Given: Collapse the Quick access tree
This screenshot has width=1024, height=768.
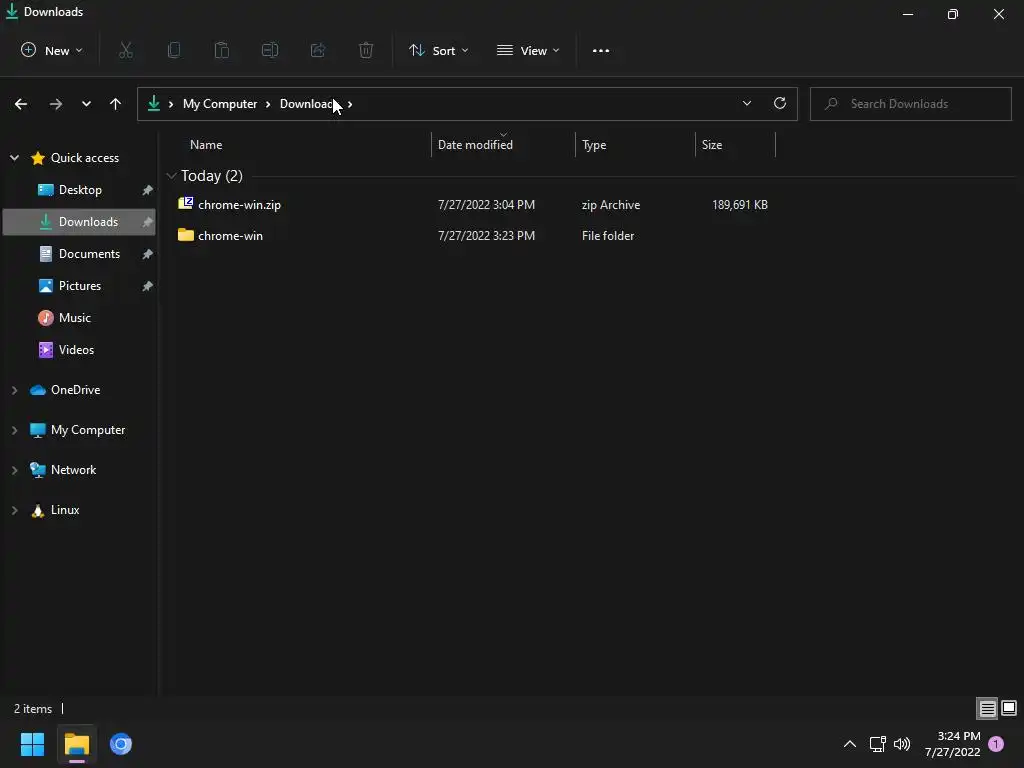Looking at the screenshot, I should pyautogui.click(x=14, y=157).
